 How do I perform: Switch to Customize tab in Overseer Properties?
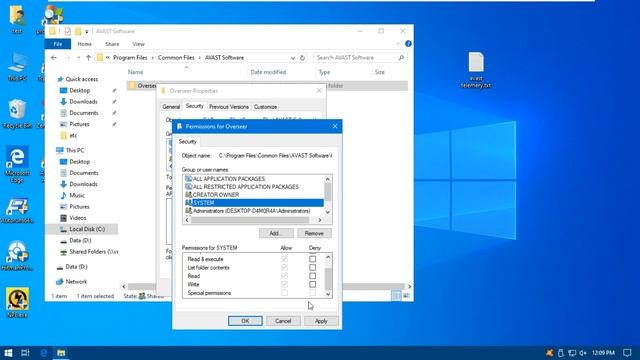click(265, 107)
